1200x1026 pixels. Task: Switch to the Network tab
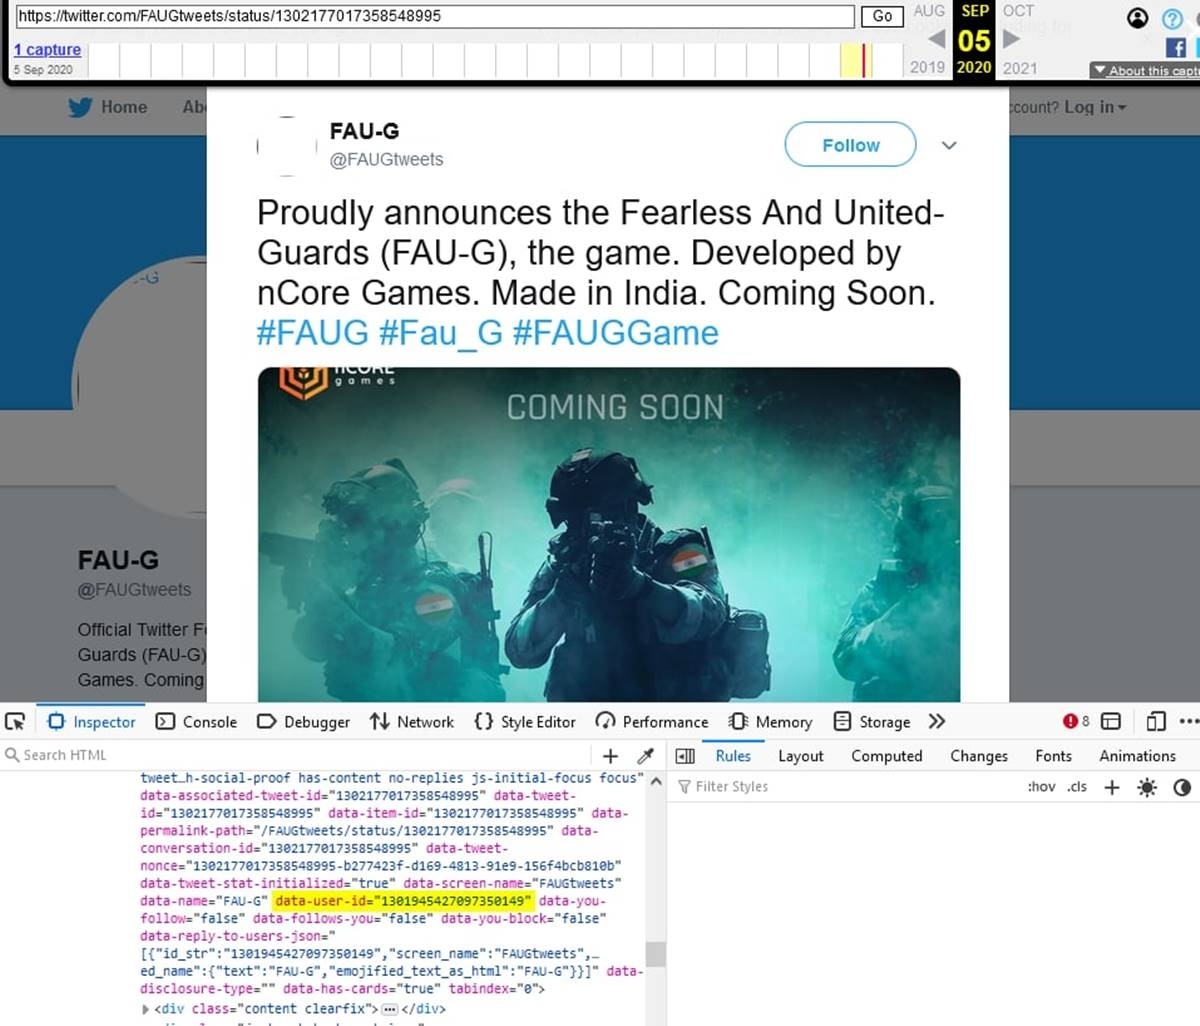pyautogui.click(x=412, y=721)
